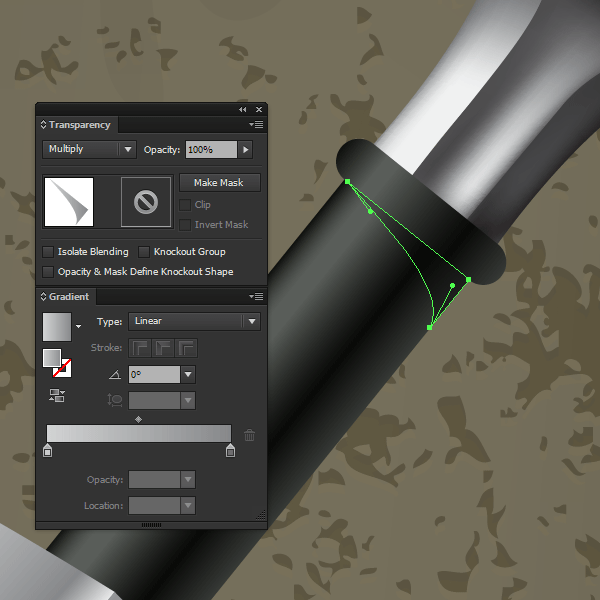Click the panel bottom gripper bar
The height and width of the screenshot is (600, 600).
151,525
